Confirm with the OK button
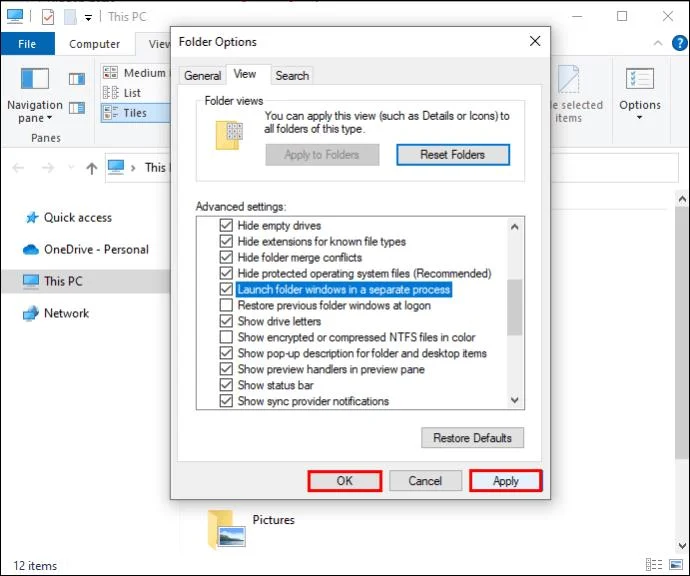690x576 pixels. (x=345, y=481)
